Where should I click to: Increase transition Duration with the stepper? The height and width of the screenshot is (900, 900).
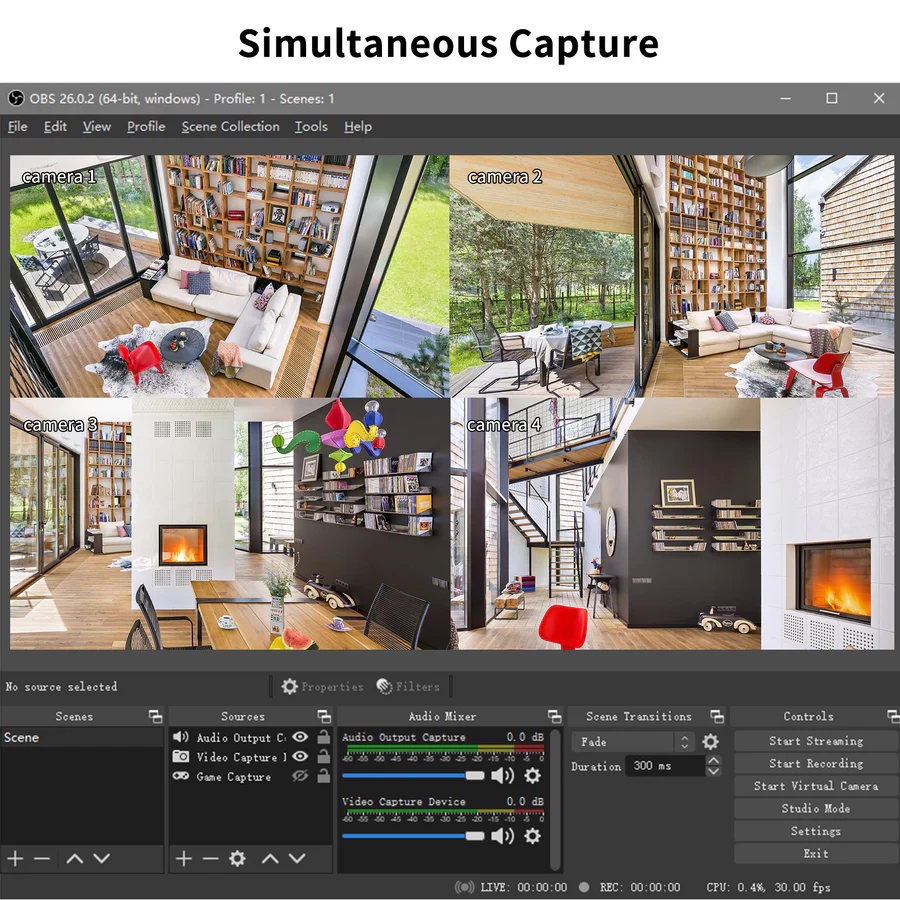(x=714, y=760)
